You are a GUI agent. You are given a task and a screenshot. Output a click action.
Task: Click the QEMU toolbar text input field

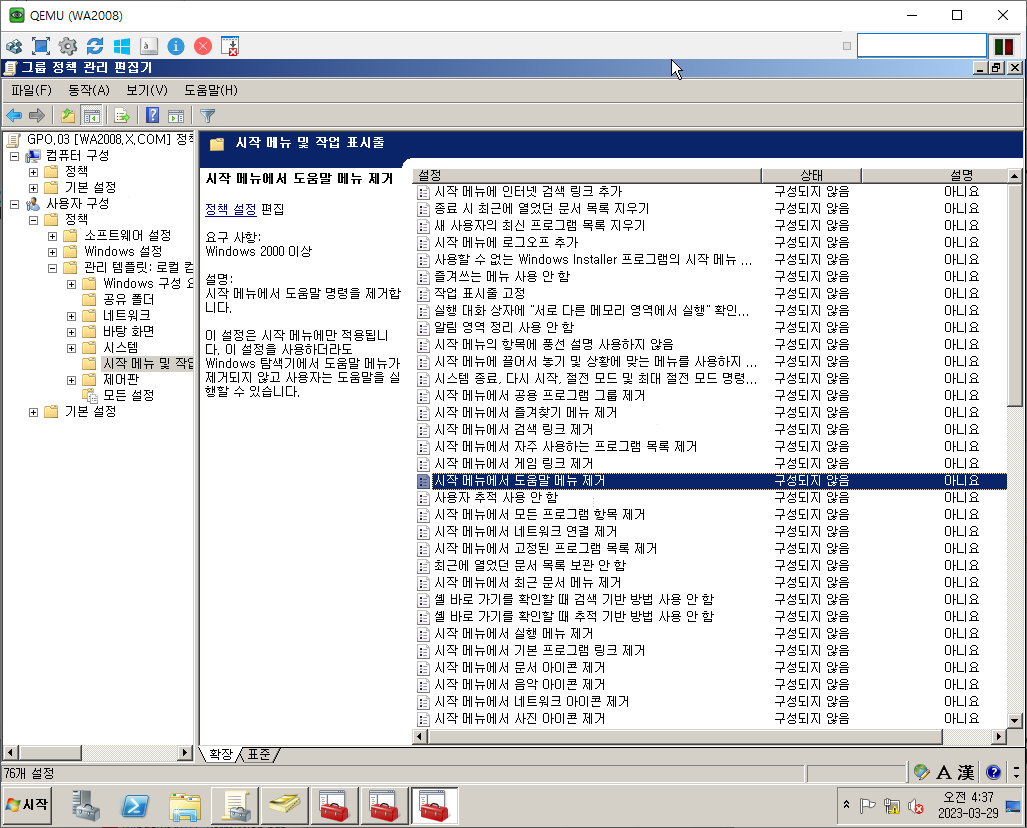922,46
